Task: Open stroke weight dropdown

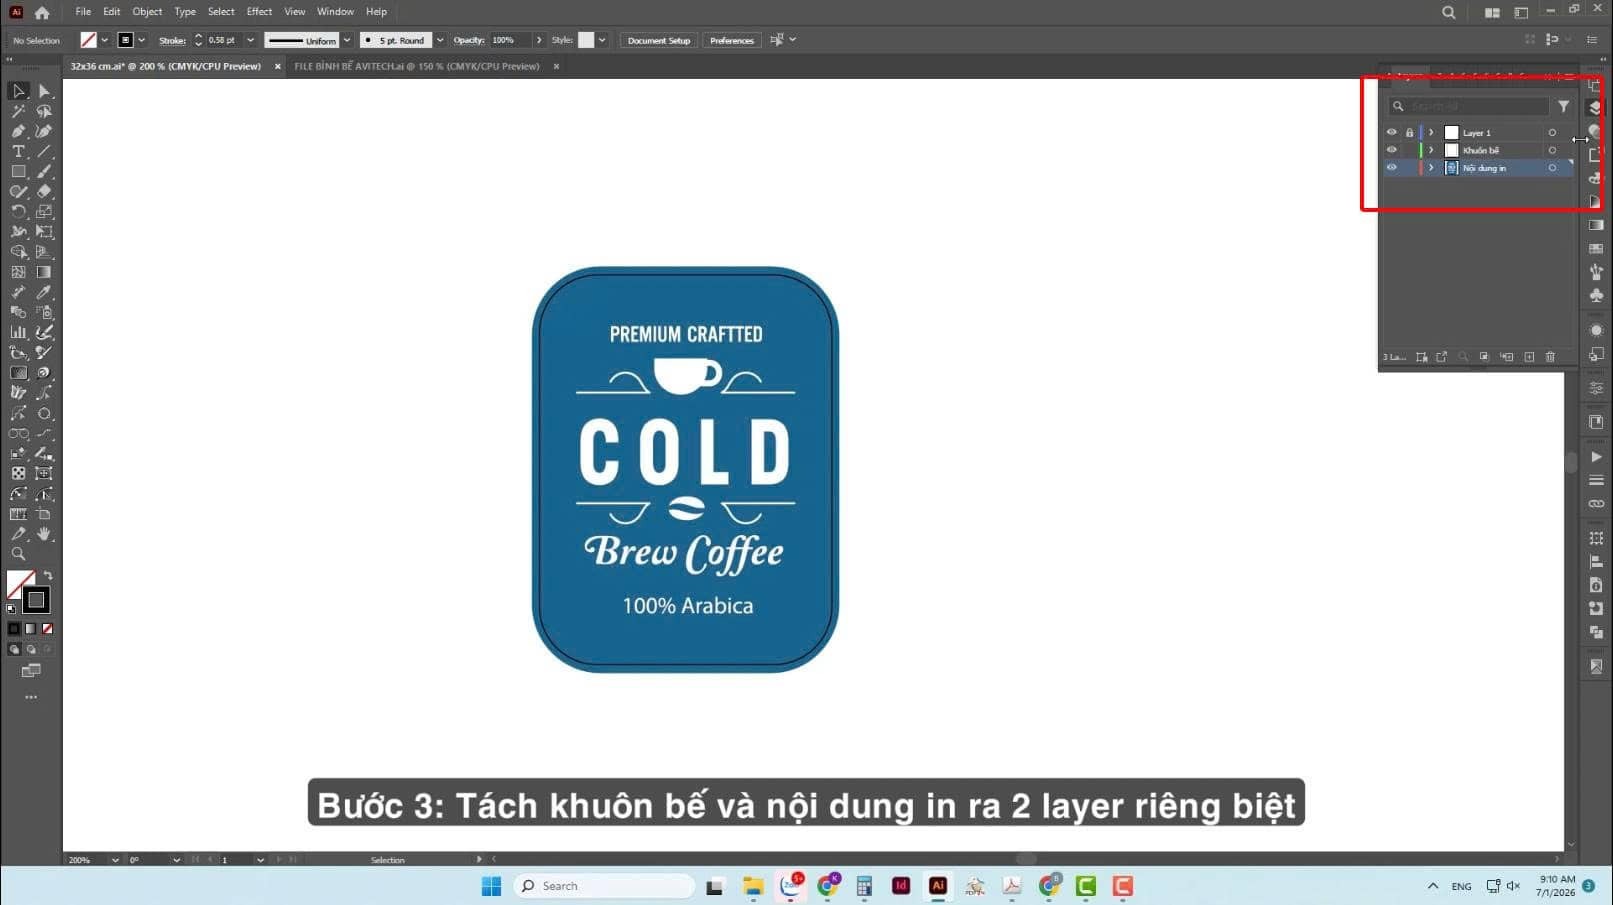Action: (x=250, y=40)
